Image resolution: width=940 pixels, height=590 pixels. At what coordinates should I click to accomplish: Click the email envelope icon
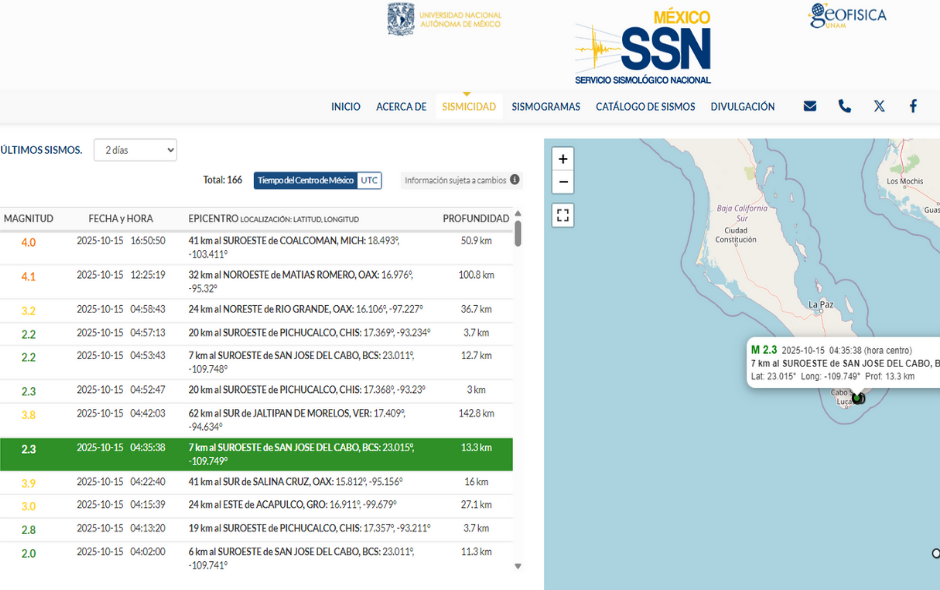(x=810, y=106)
